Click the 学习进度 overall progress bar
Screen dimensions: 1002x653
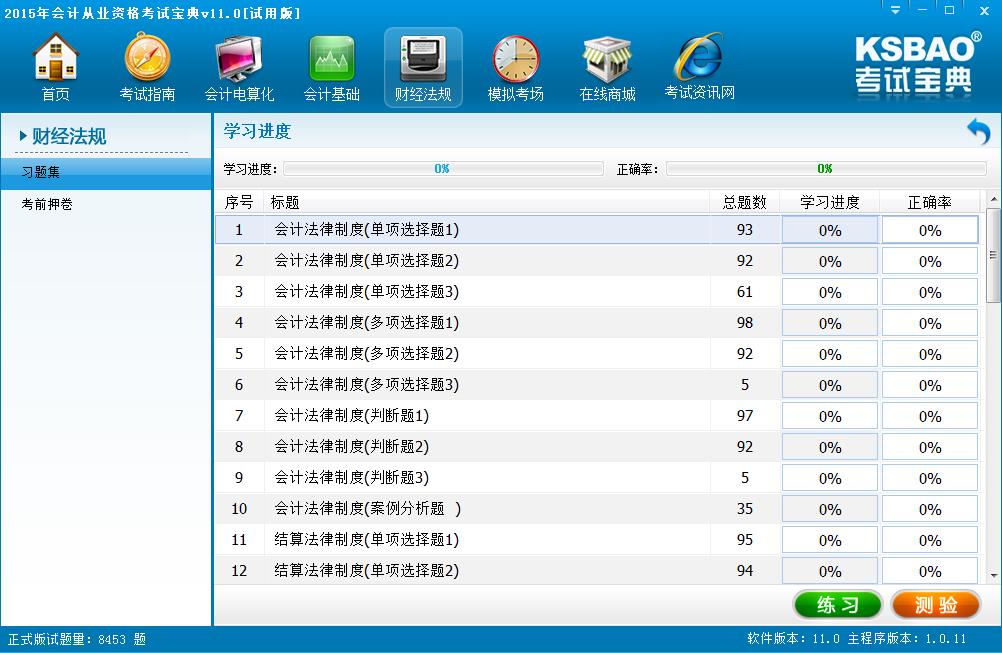click(441, 169)
